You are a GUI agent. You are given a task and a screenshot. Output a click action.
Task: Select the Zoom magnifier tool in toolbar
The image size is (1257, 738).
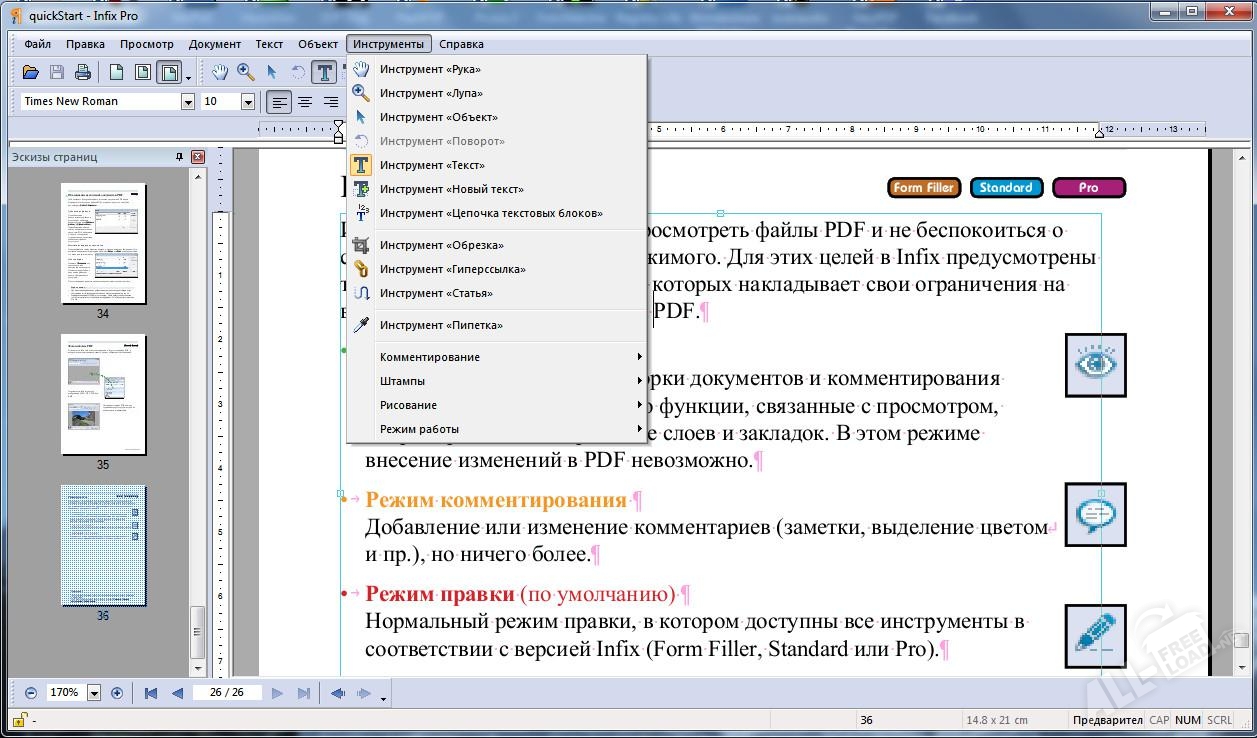(x=245, y=72)
